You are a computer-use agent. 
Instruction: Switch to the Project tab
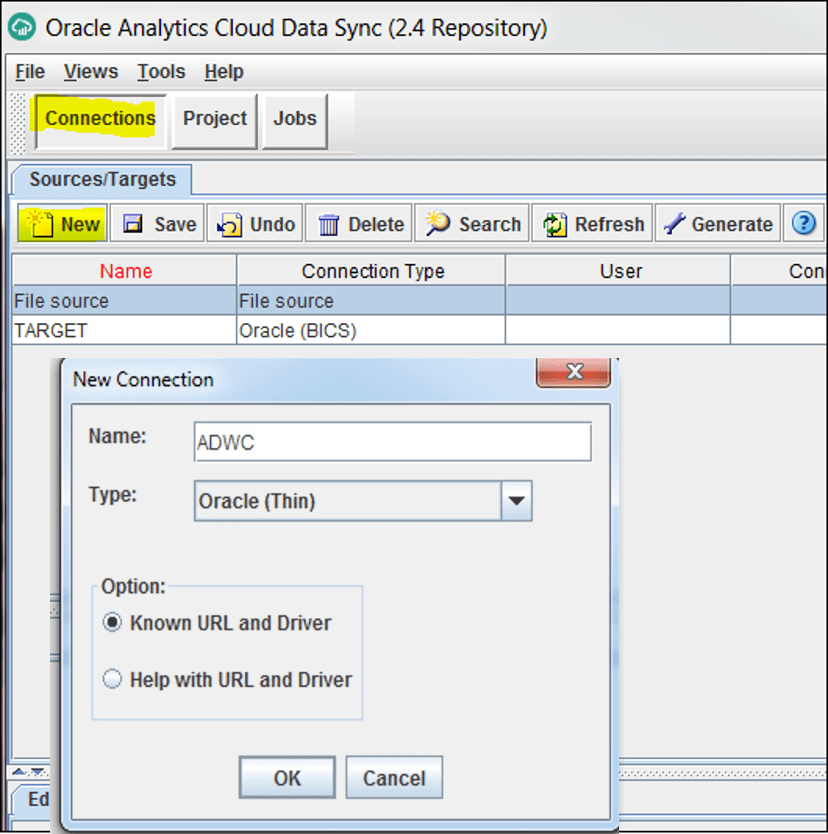point(214,118)
